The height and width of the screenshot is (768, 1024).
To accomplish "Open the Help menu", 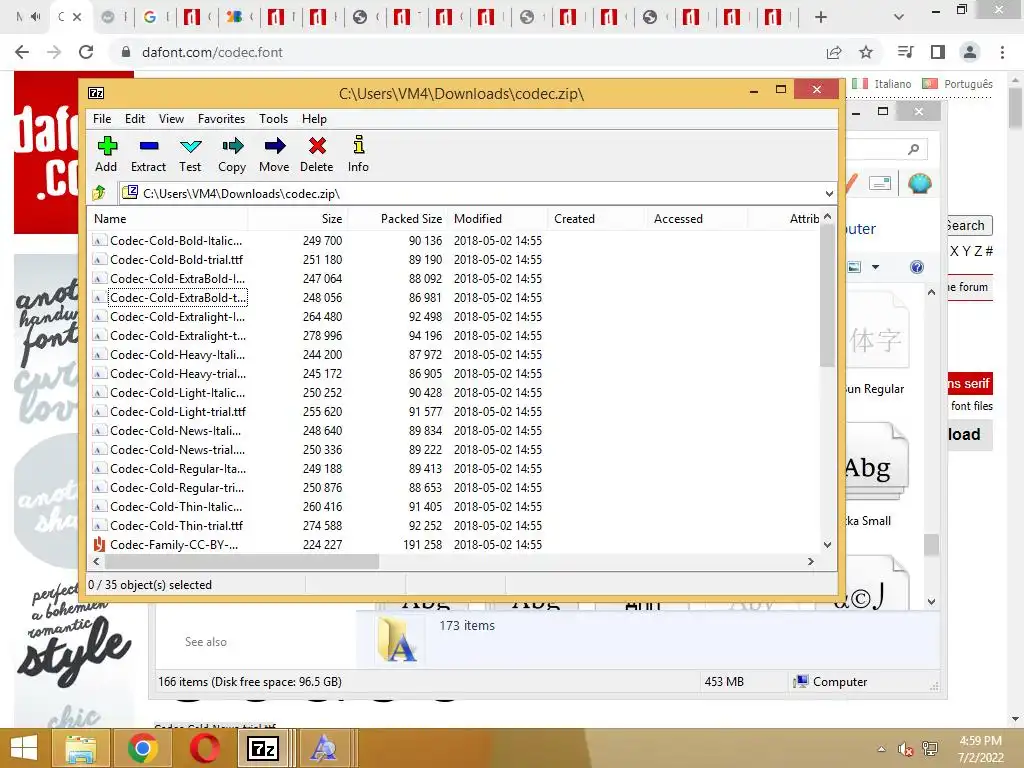I will [x=314, y=119].
